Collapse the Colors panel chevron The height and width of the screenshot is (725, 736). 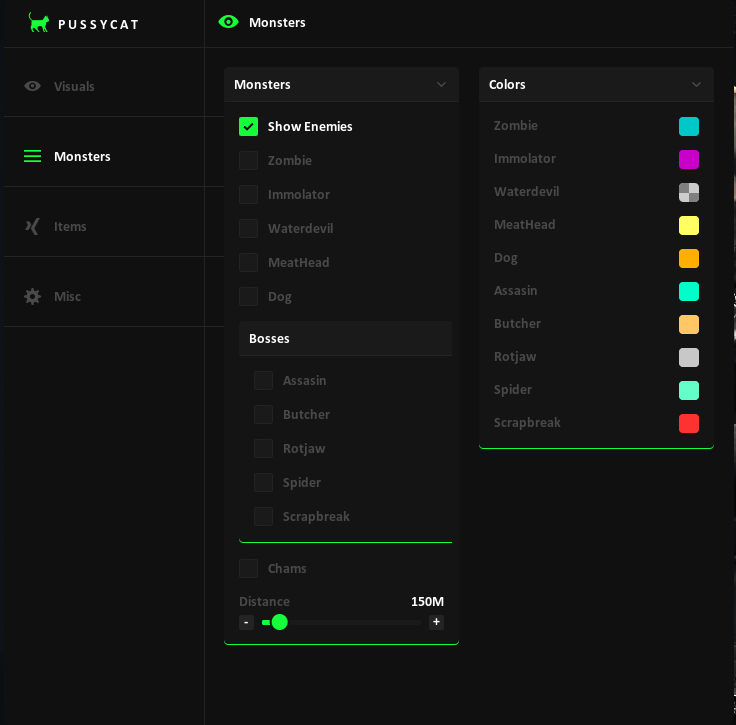696,85
